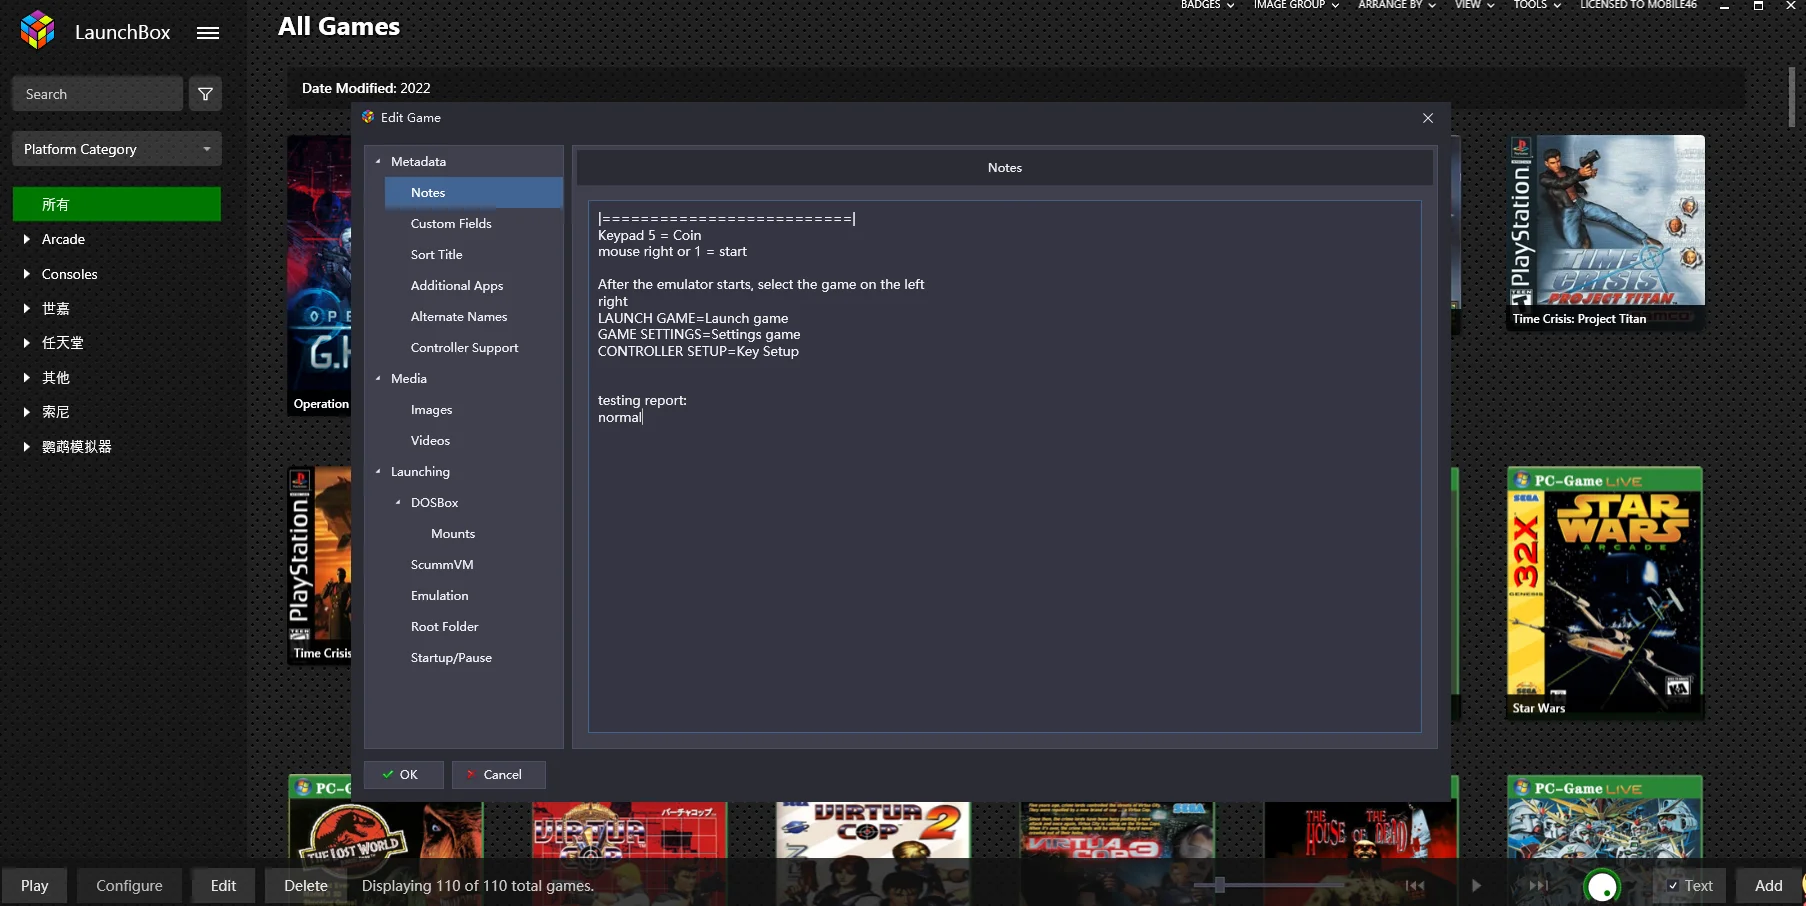Expand the 世嘉 category

tap(27, 308)
